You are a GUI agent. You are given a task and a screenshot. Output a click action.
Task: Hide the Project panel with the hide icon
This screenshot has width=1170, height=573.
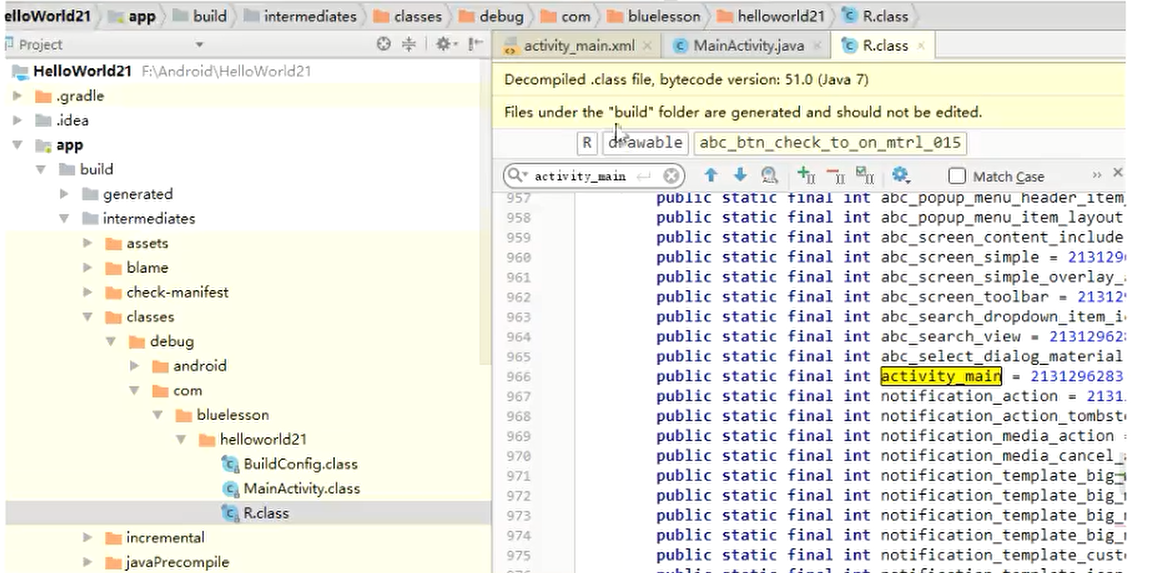click(x=475, y=44)
